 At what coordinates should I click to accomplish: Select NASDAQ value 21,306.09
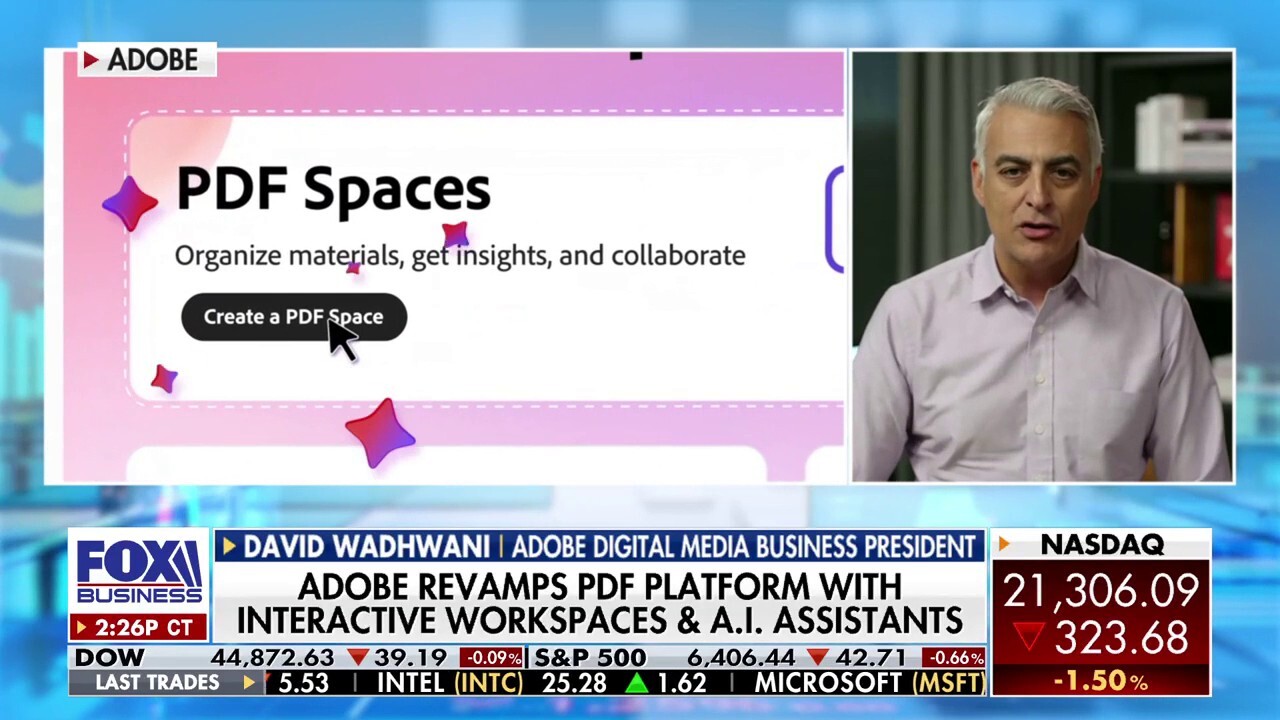(x=1101, y=591)
